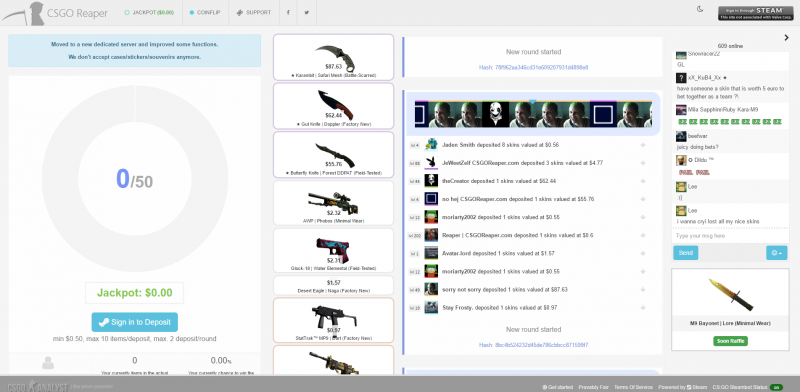Send the chat message
Viewport: 800px width, 392px height.
[685, 253]
